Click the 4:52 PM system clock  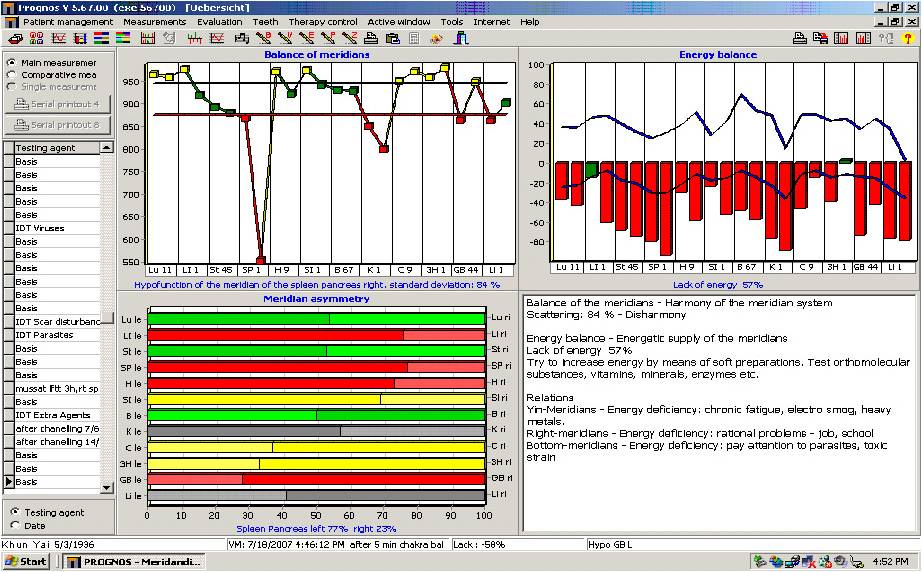point(890,561)
